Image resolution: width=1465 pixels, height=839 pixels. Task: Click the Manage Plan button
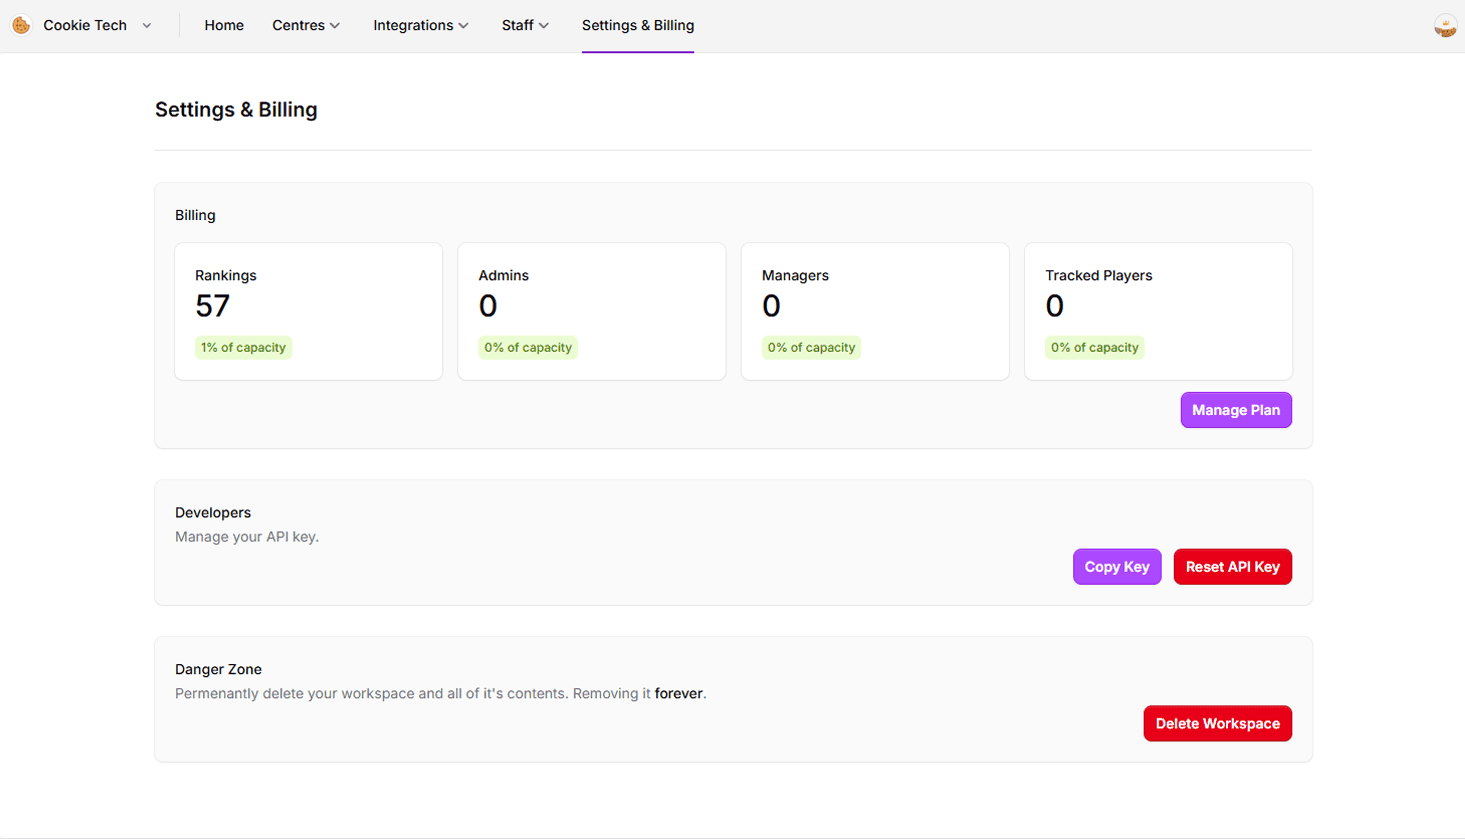coord(1236,410)
